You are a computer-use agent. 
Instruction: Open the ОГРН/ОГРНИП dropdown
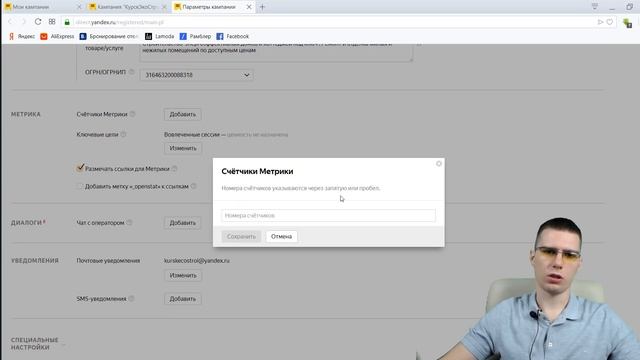click(197, 75)
